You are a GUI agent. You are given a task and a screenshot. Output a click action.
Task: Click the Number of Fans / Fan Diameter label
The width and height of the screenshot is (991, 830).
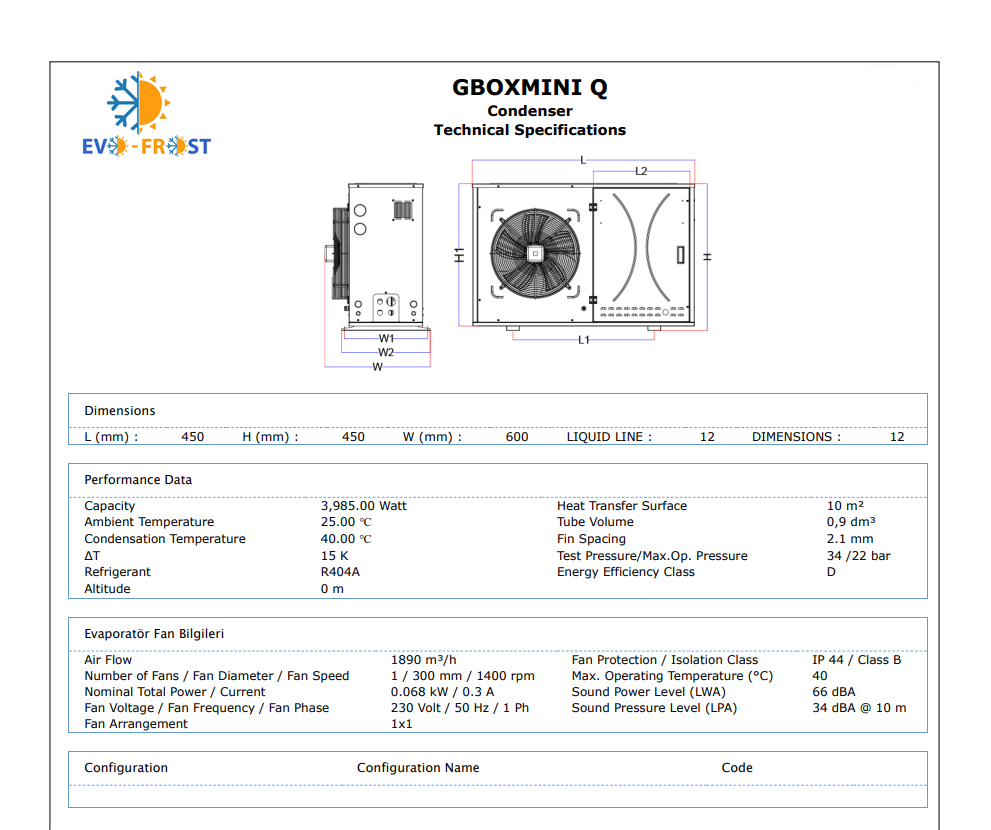217,676
